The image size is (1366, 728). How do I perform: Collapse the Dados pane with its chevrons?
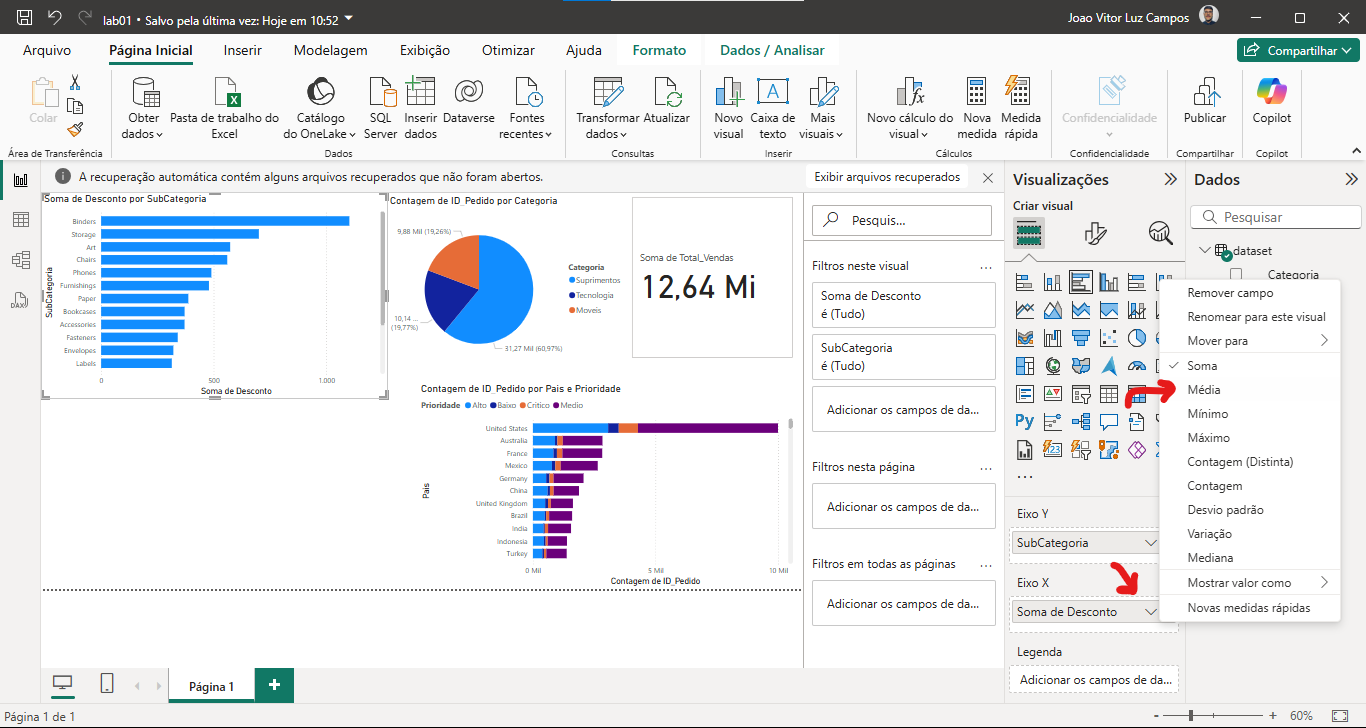[1352, 180]
